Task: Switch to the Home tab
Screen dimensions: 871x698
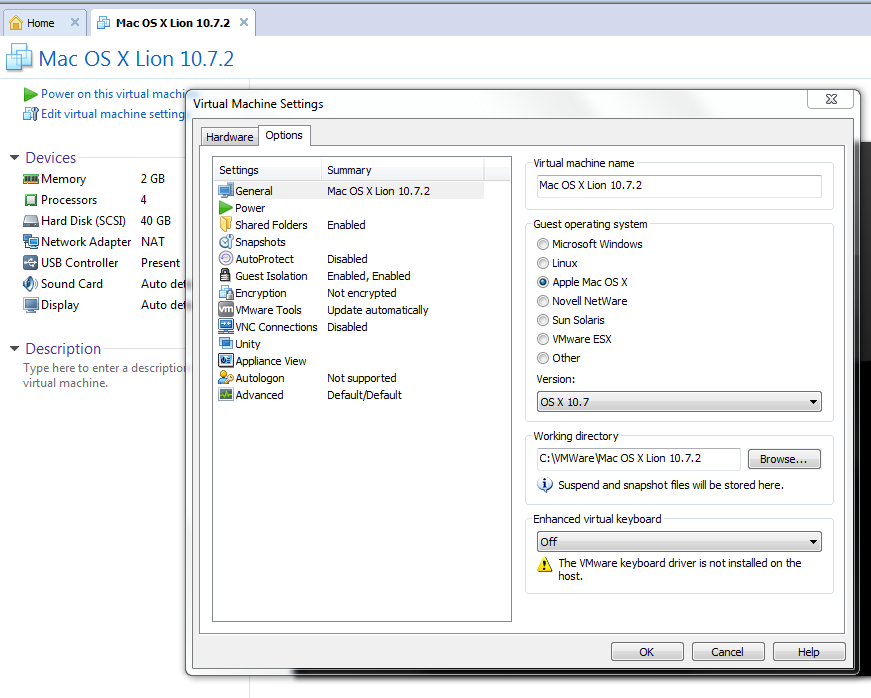Action: coord(42,23)
